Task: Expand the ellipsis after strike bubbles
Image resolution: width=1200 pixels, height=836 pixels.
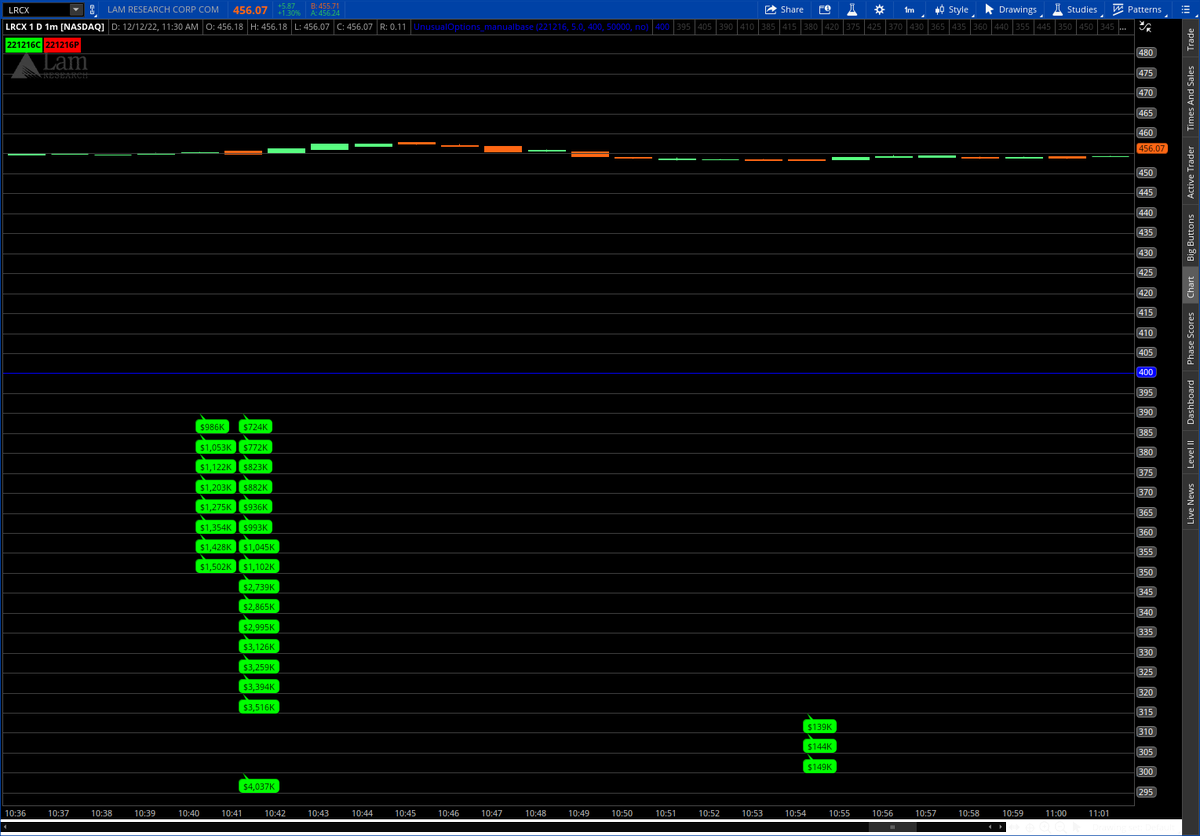Action: (1124, 27)
